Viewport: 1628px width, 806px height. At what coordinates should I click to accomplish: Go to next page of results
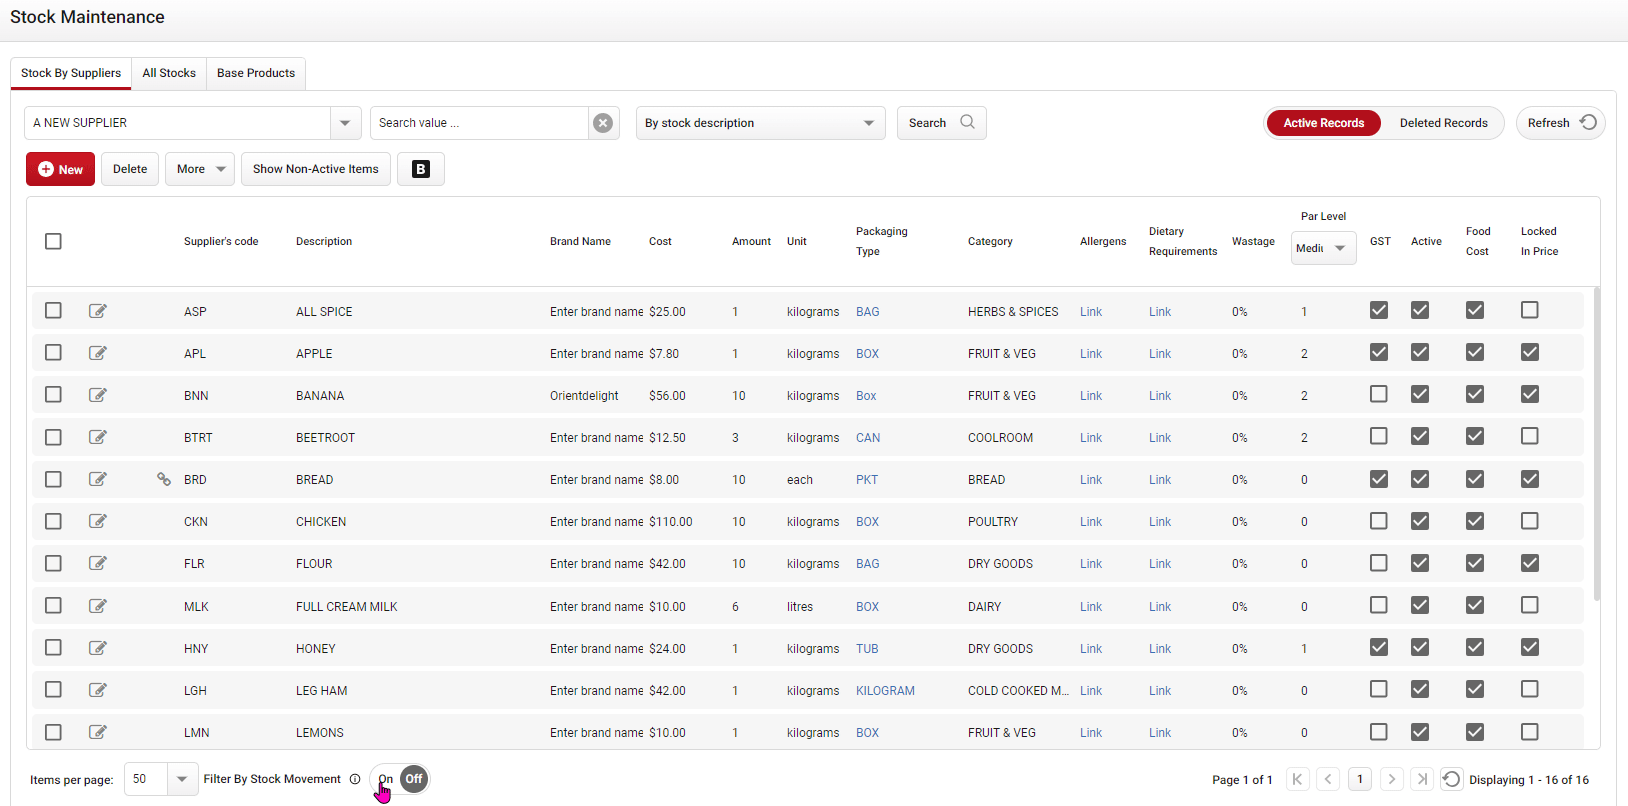pyautogui.click(x=1391, y=779)
